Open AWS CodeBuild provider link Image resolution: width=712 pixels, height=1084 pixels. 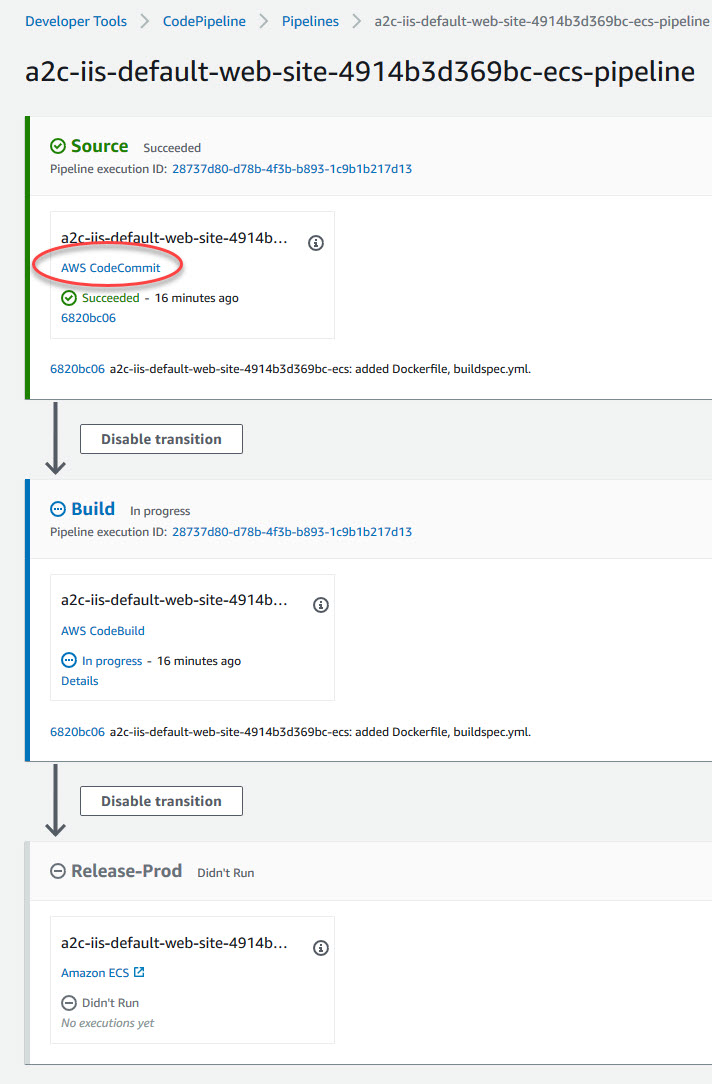click(103, 630)
